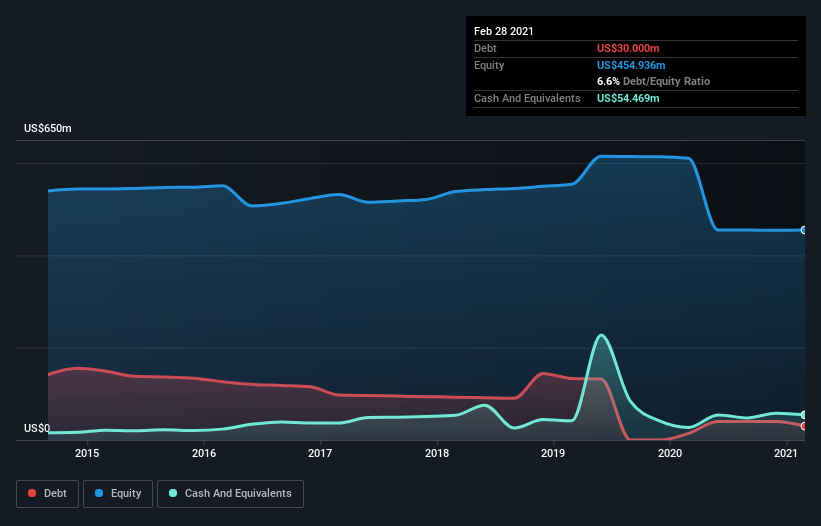Click the US$30.000m debt value
Screen dimensions: 821x526
pos(628,48)
